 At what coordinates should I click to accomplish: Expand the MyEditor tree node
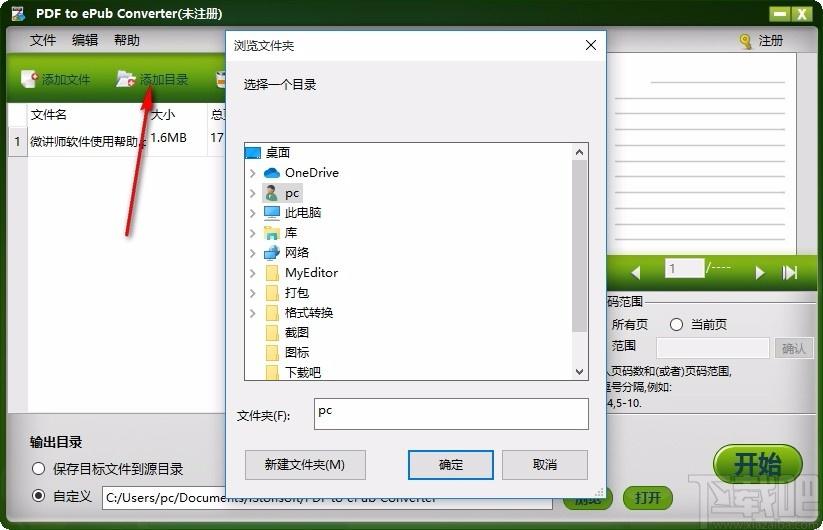(252, 273)
